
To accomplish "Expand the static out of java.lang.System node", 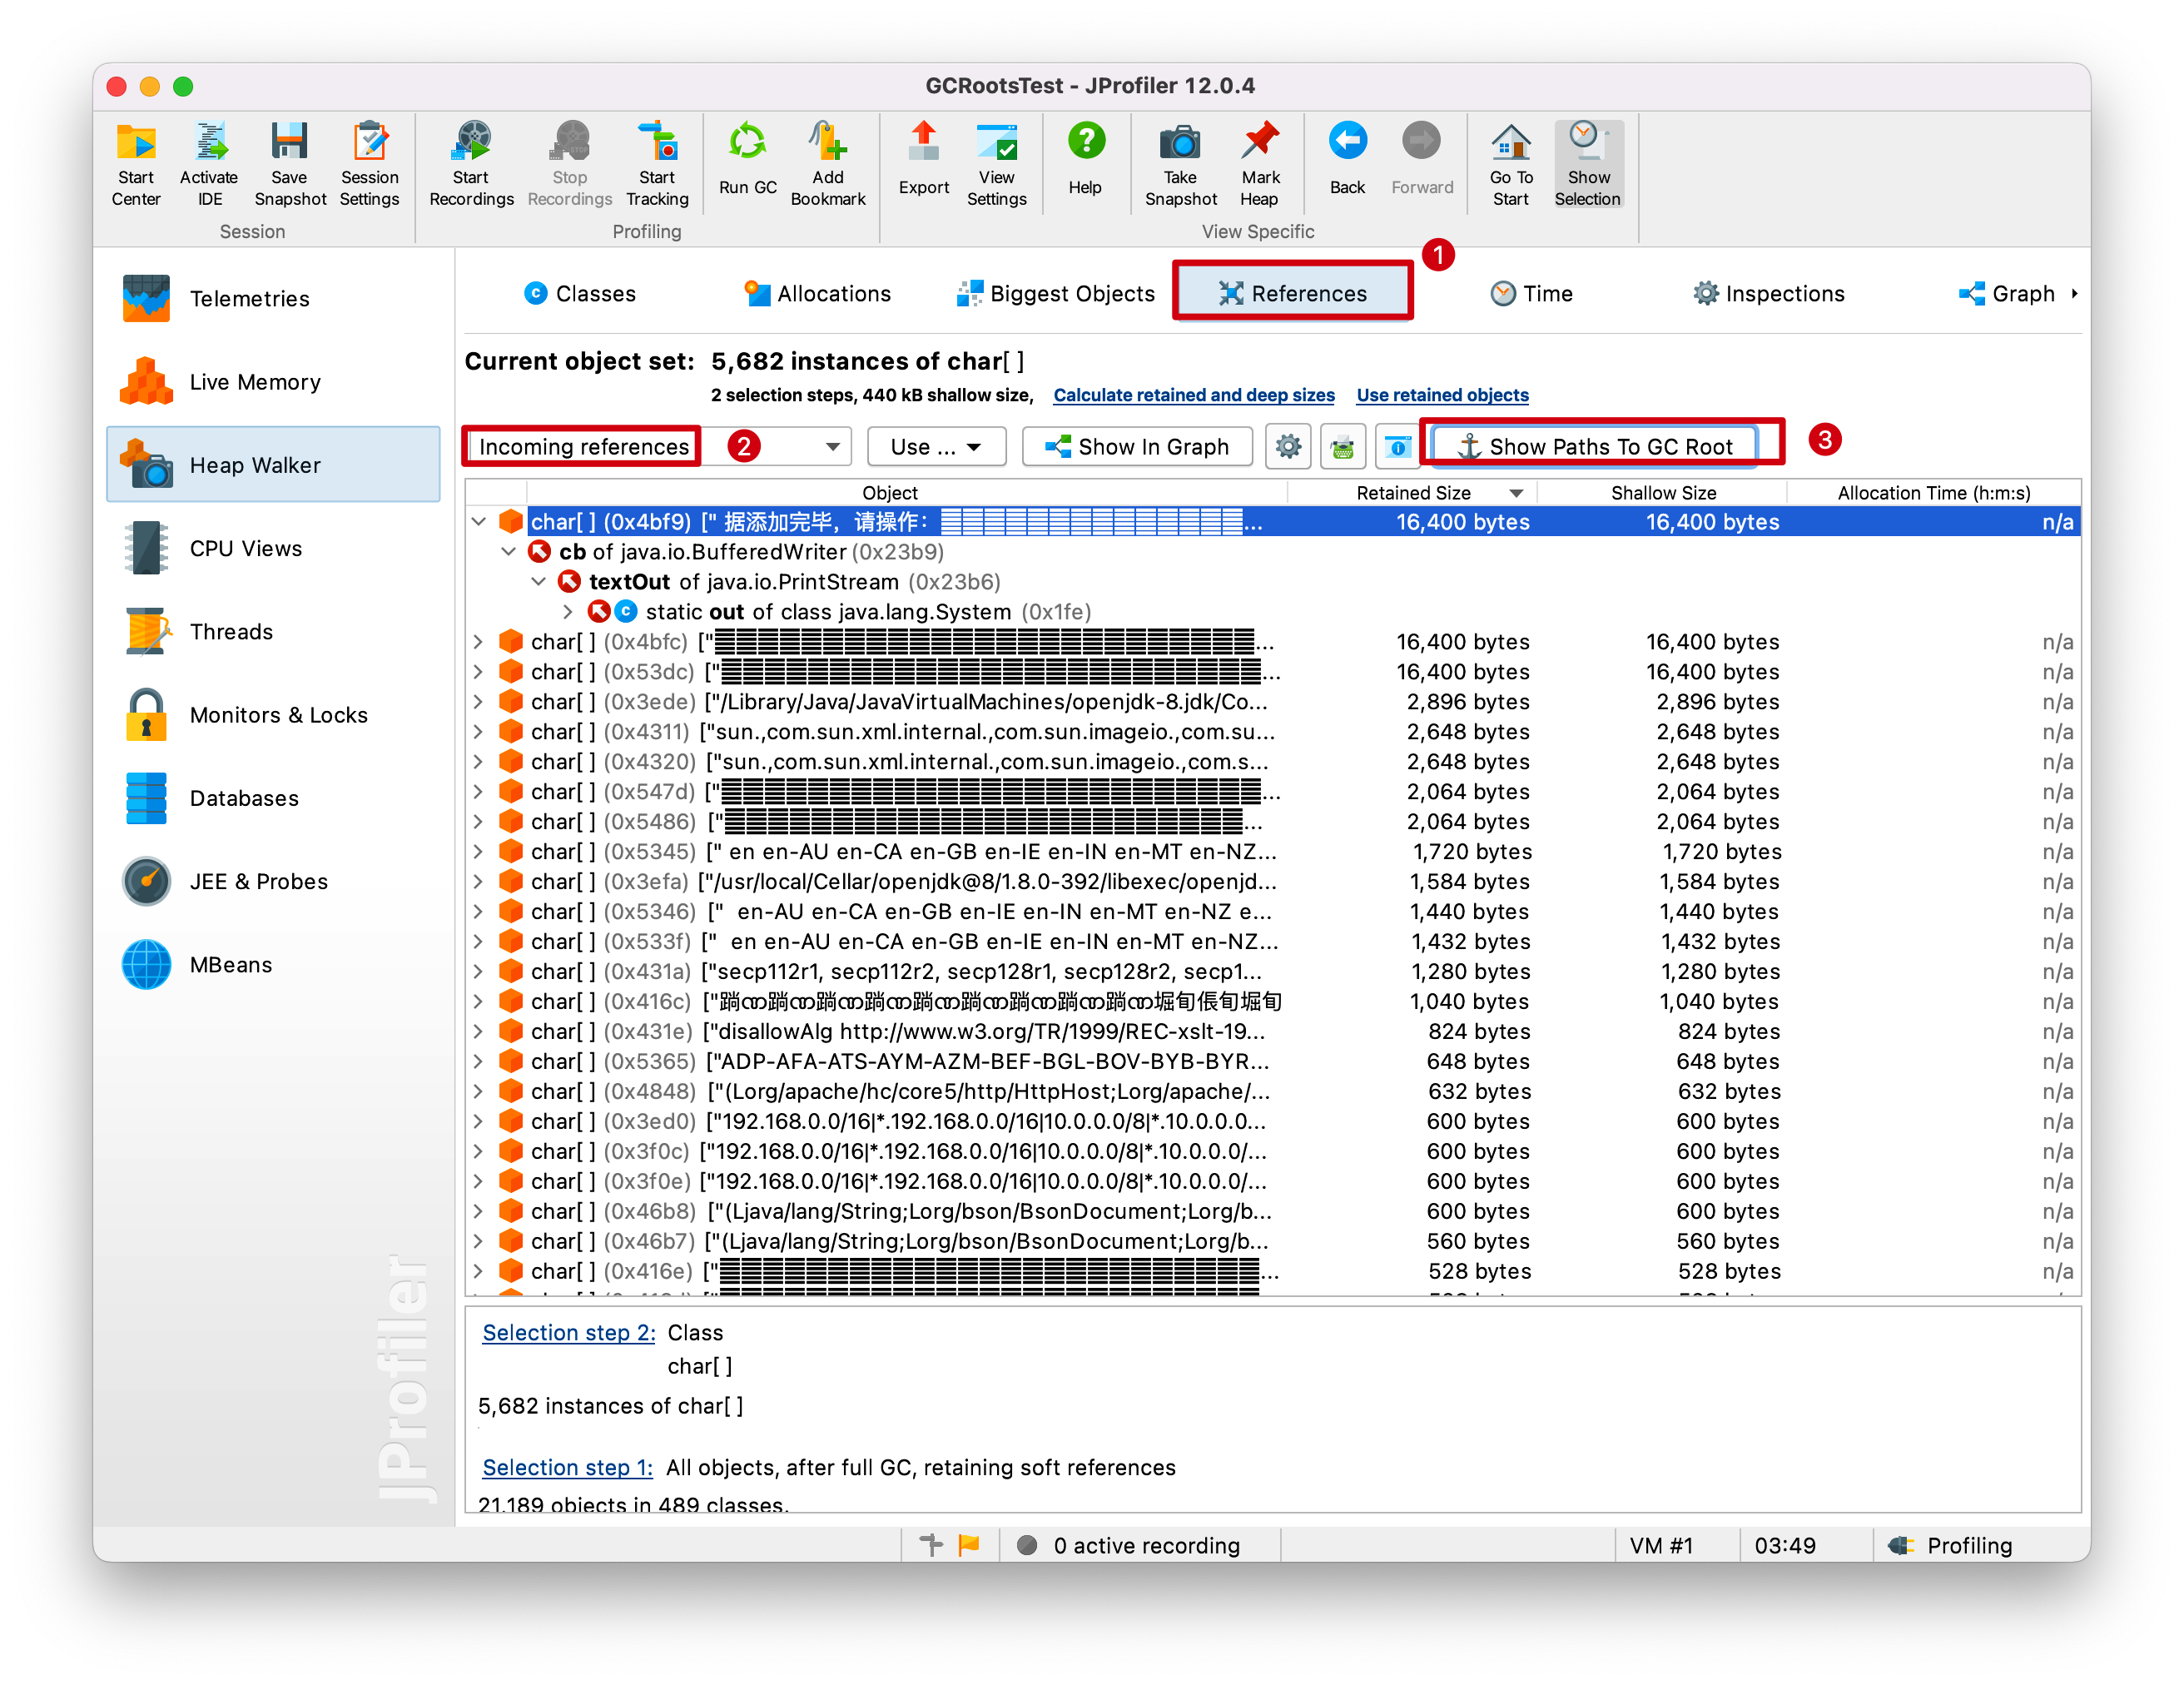I will 568,612.
